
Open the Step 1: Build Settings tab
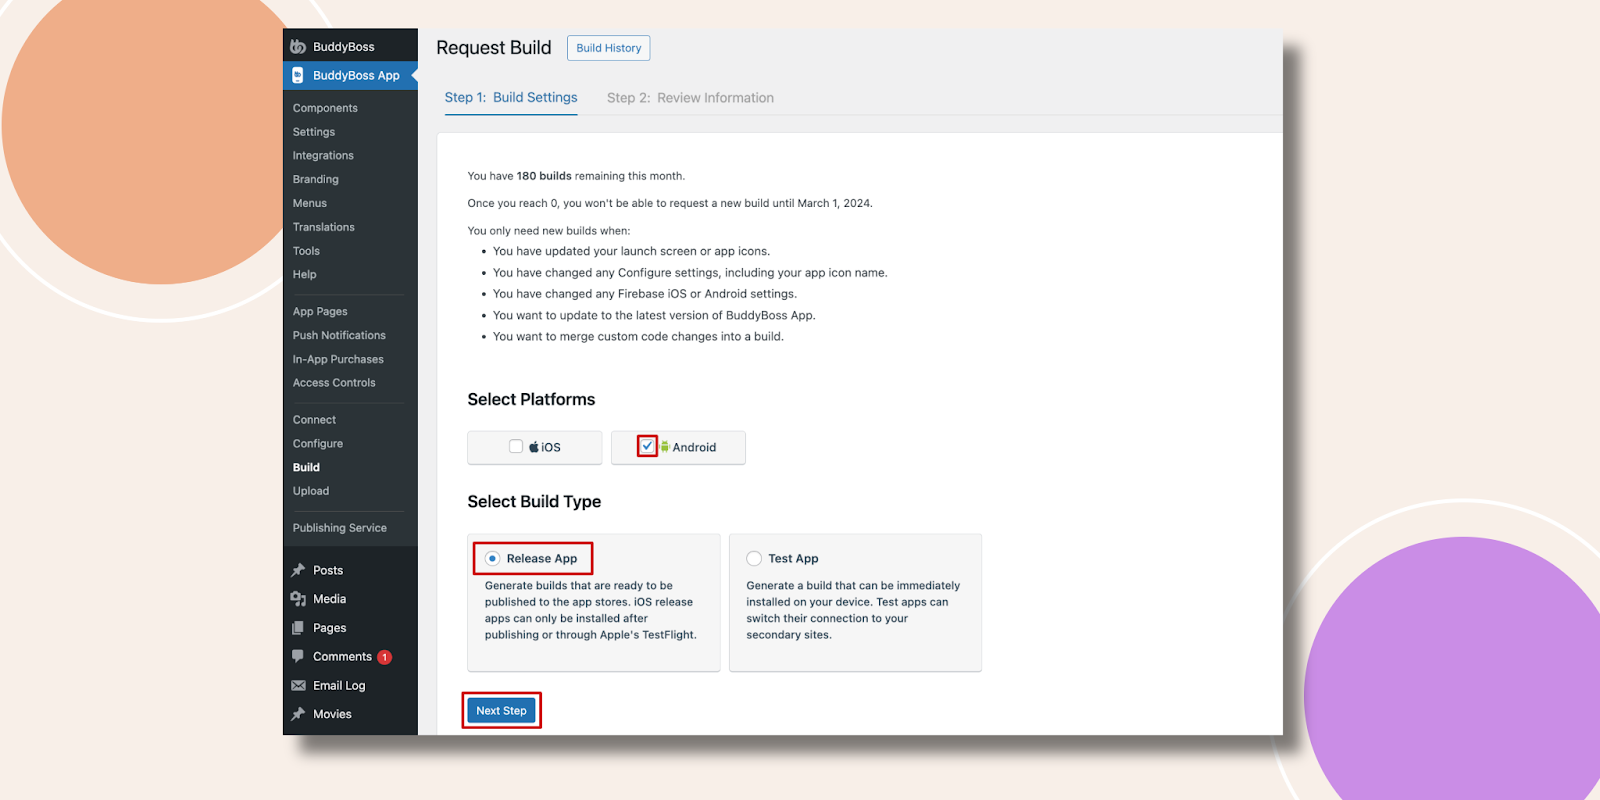tap(511, 98)
